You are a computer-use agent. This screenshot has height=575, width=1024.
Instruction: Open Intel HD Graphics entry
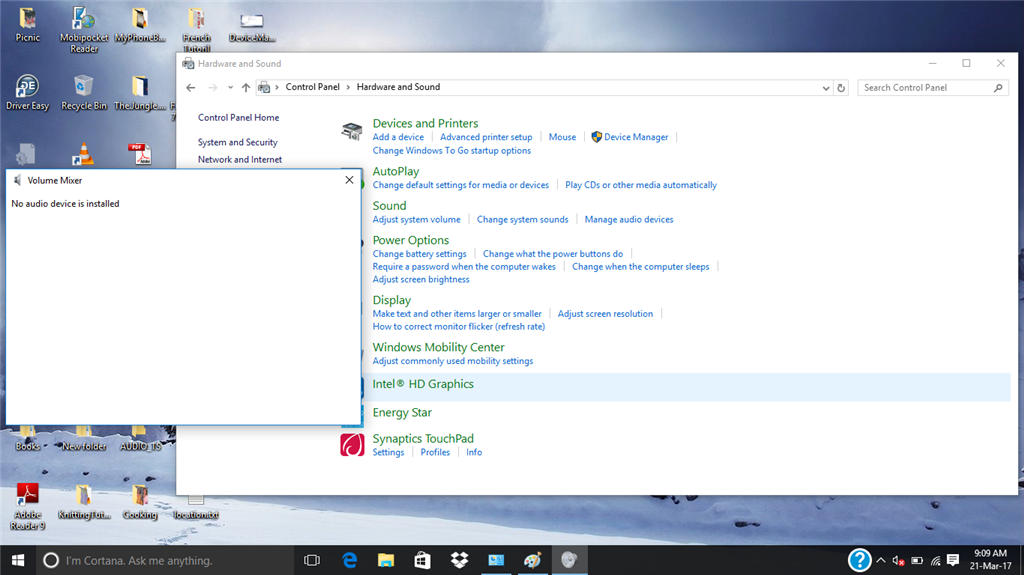point(423,384)
